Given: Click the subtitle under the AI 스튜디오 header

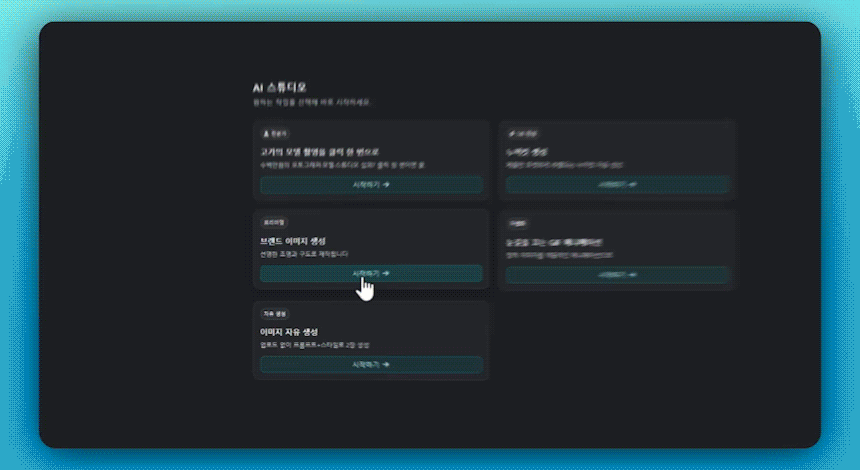Looking at the screenshot, I should (312, 102).
